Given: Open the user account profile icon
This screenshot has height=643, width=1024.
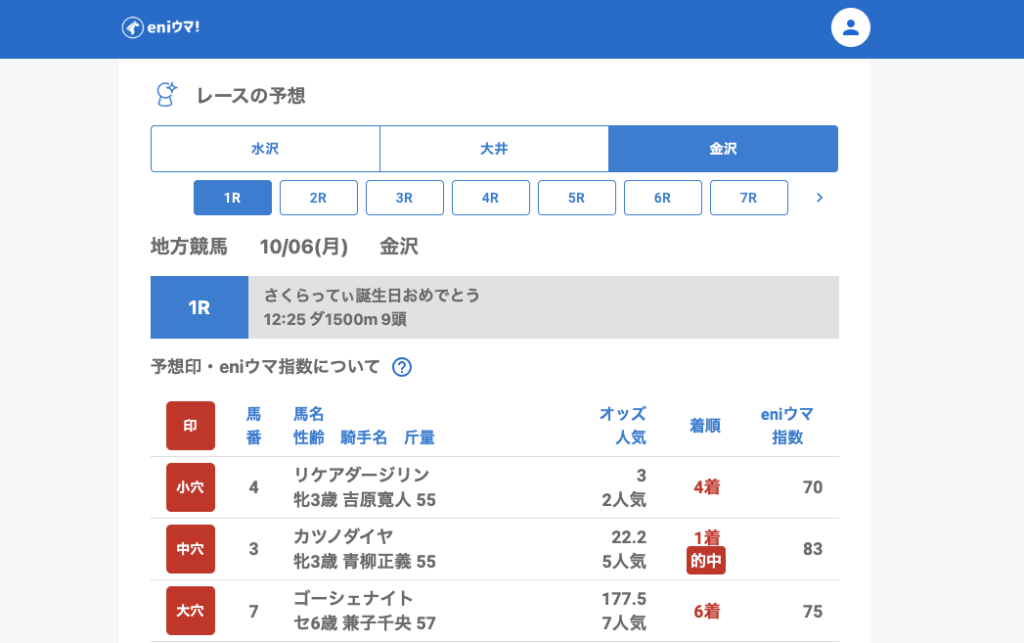Looking at the screenshot, I should [850, 28].
